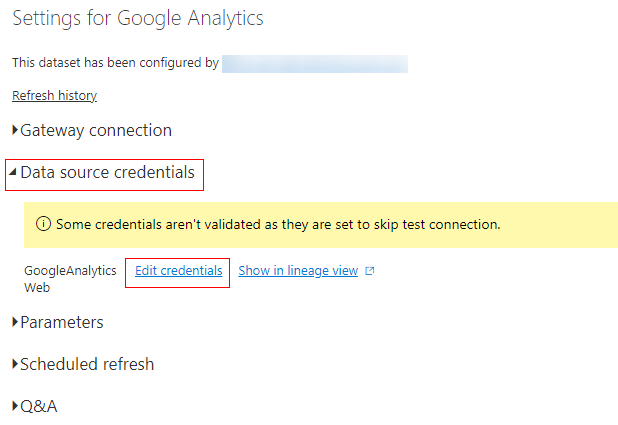Open the Edit credentials link
618x425 pixels.
179,271
